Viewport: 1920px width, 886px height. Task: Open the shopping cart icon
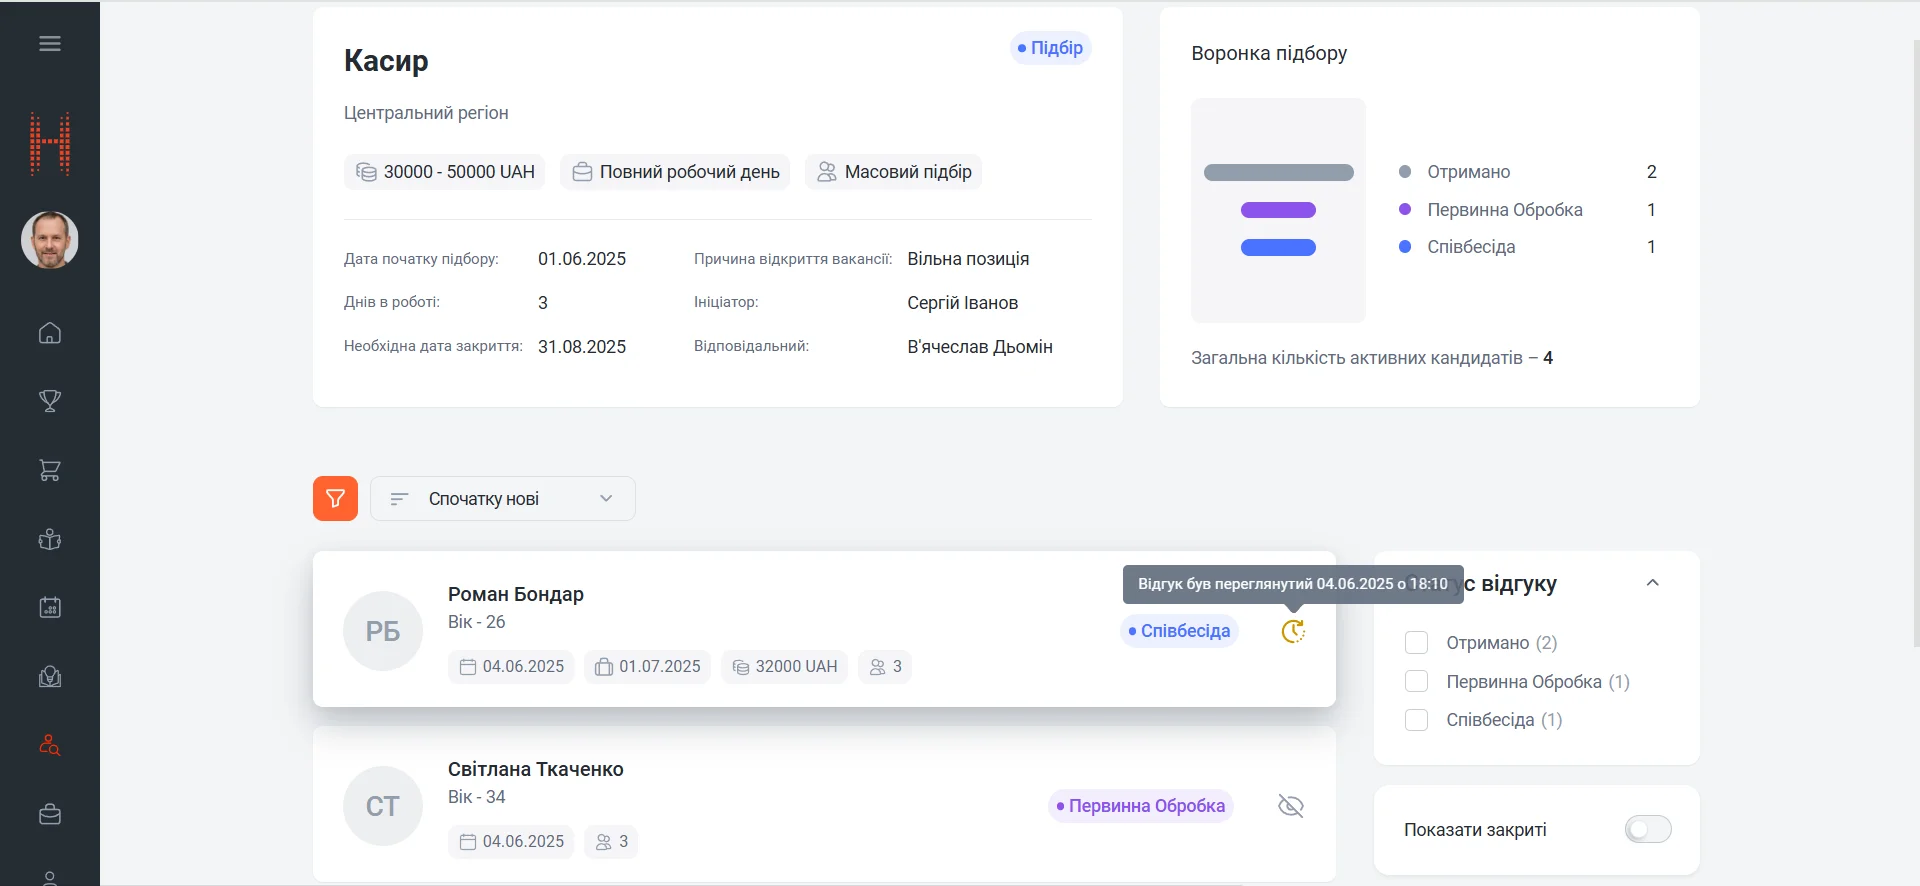click(50, 470)
